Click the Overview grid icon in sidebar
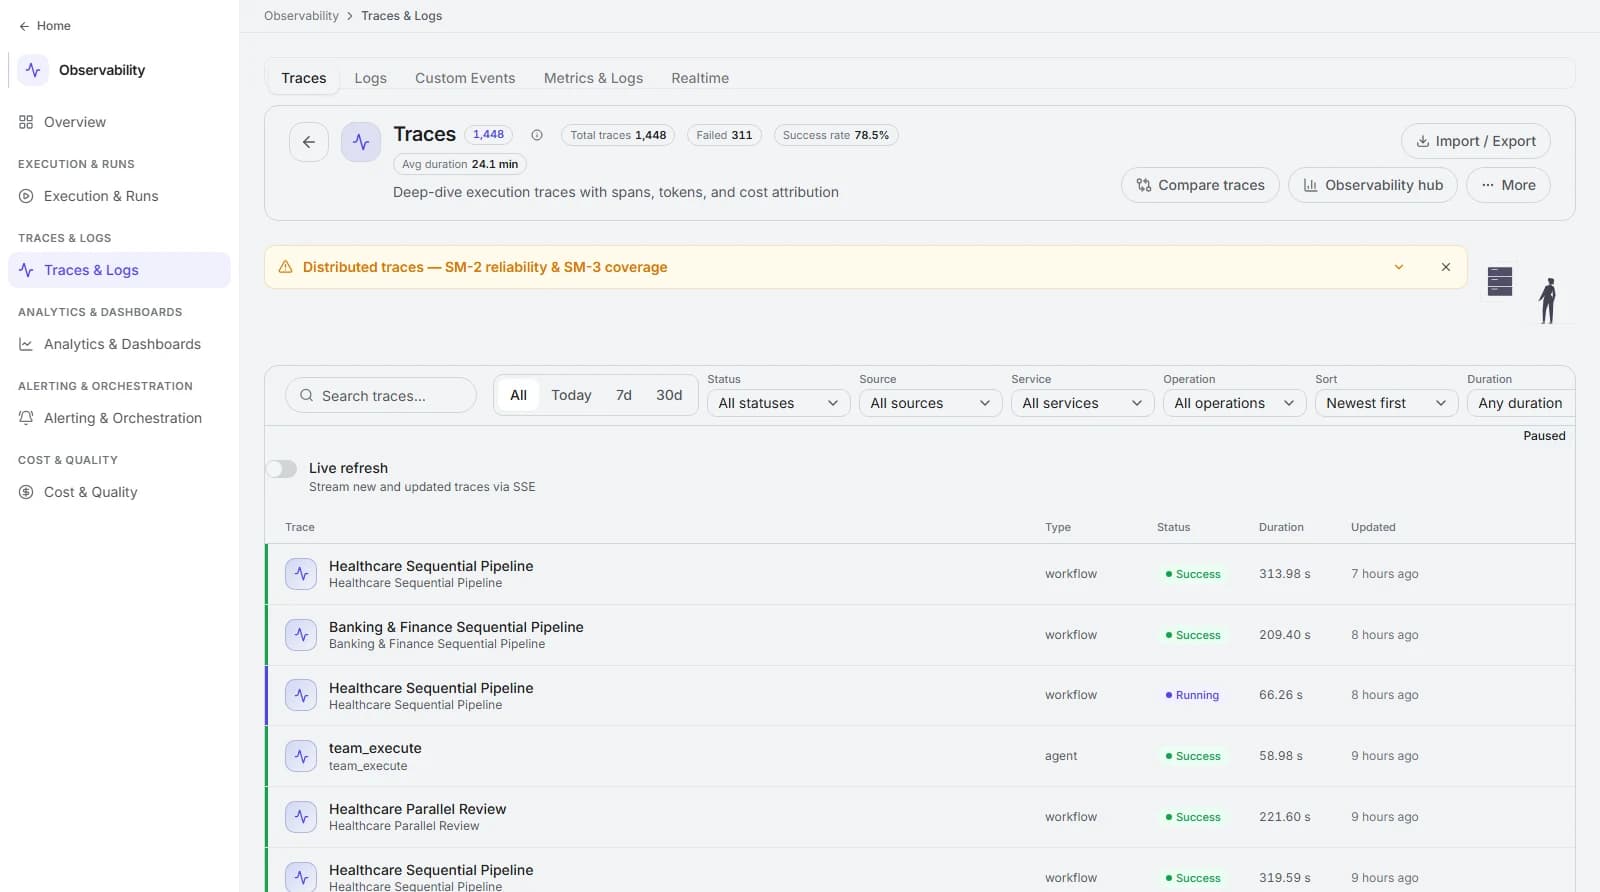 [x=26, y=122]
